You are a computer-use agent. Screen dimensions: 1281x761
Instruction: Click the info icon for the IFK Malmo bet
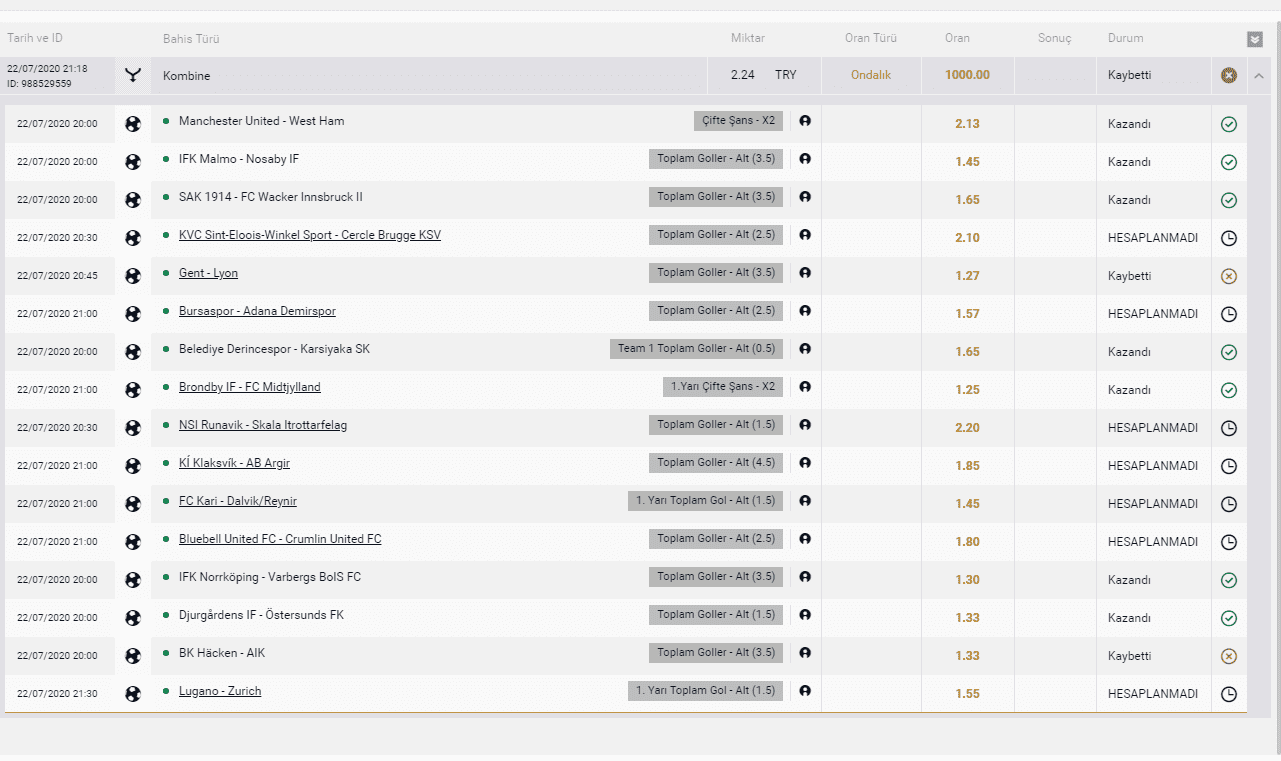[805, 159]
